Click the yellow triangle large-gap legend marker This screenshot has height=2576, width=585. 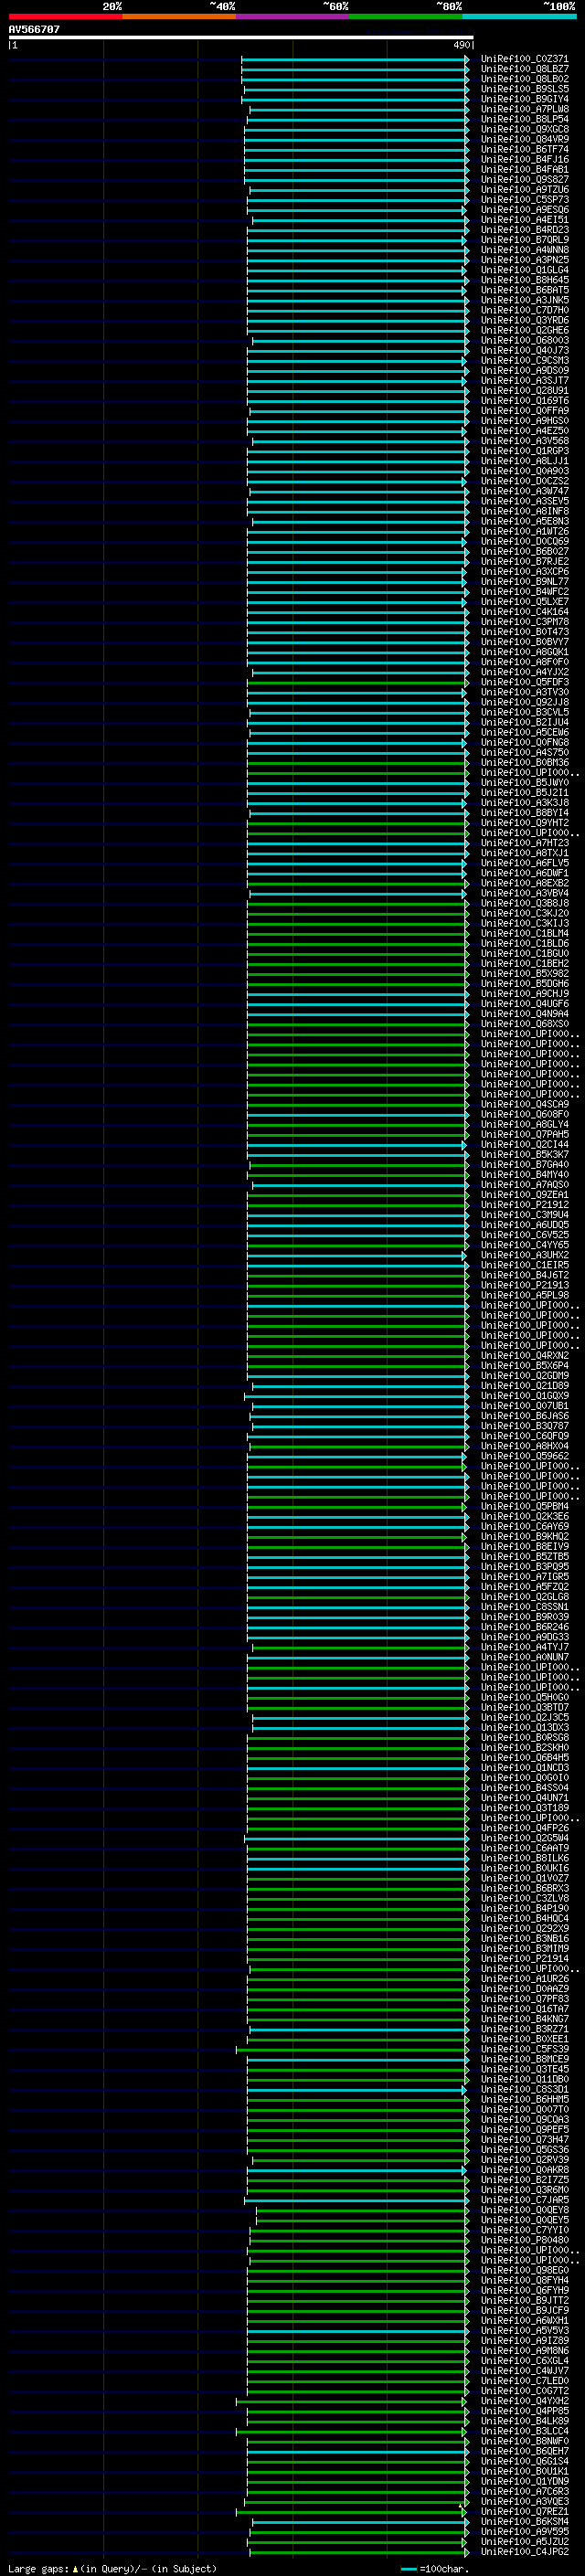(75, 2568)
